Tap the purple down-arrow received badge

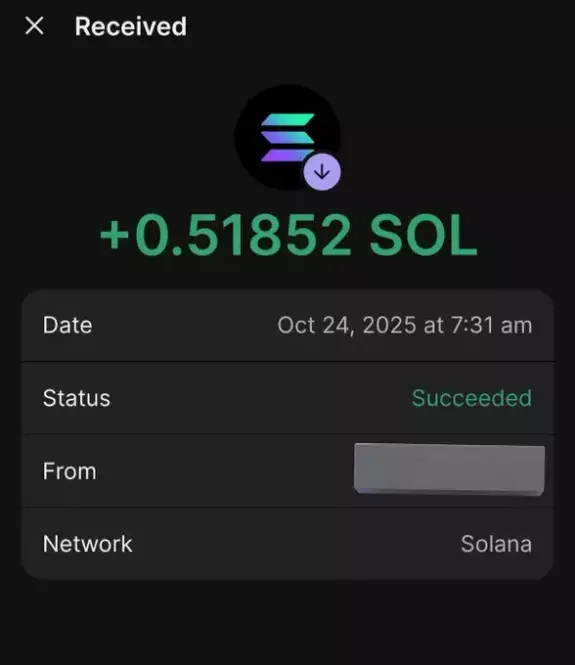pos(322,172)
